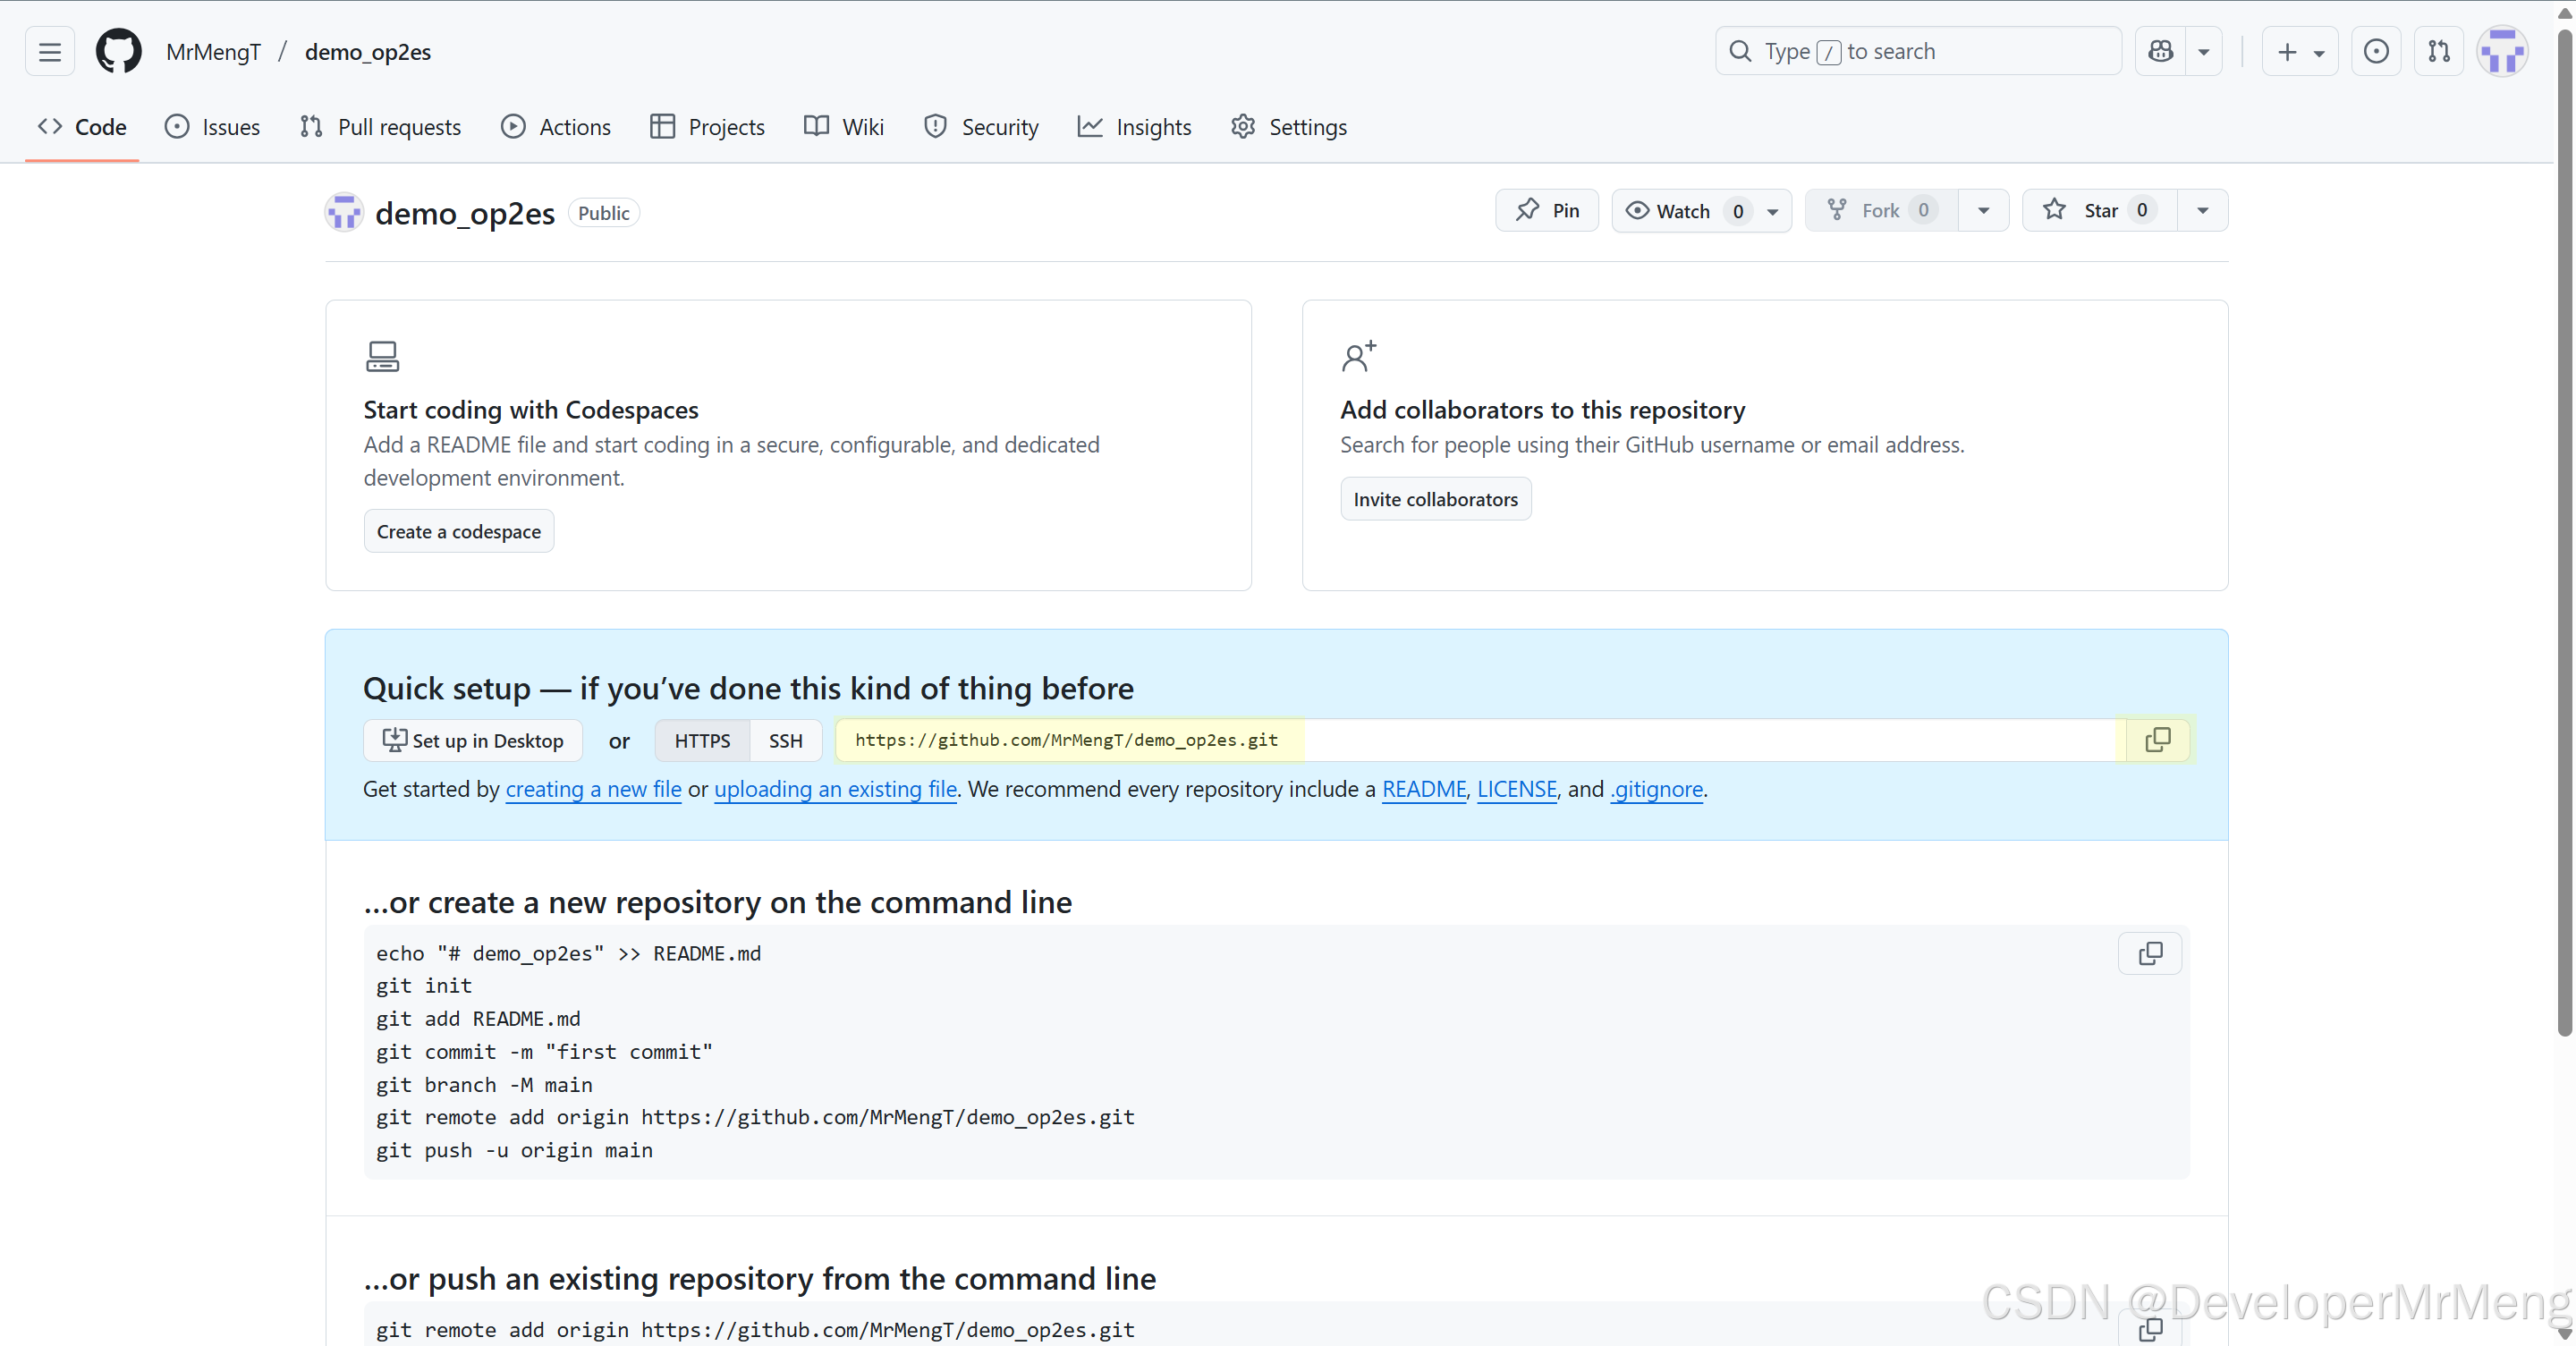Open the create new plus dropdown
The image size is (2576, 1346).
[x=2298, y=52]
